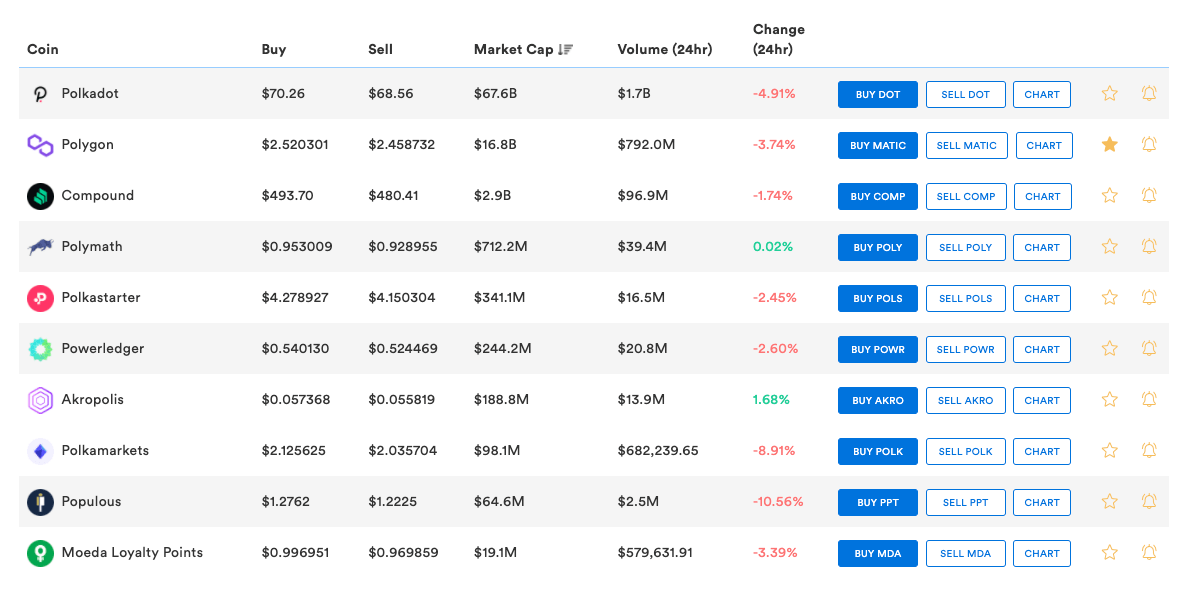Click the Sell column header
The height and width of the screenshot is (613, 1186).
[380, 49]
